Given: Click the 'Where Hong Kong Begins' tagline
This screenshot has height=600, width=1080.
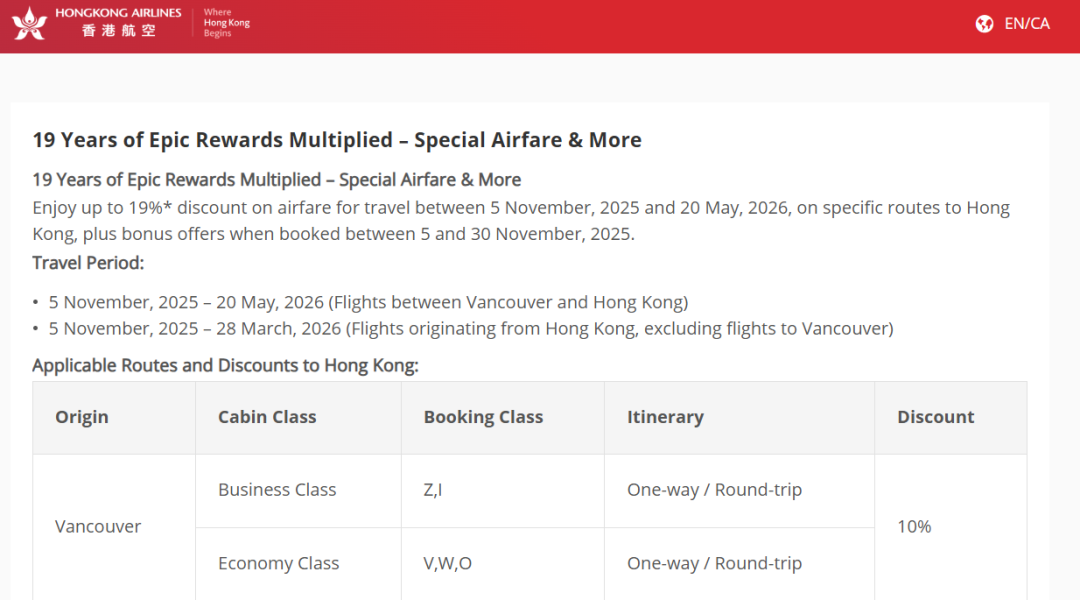Looking at the screenshot, I should tap(226, 23).
